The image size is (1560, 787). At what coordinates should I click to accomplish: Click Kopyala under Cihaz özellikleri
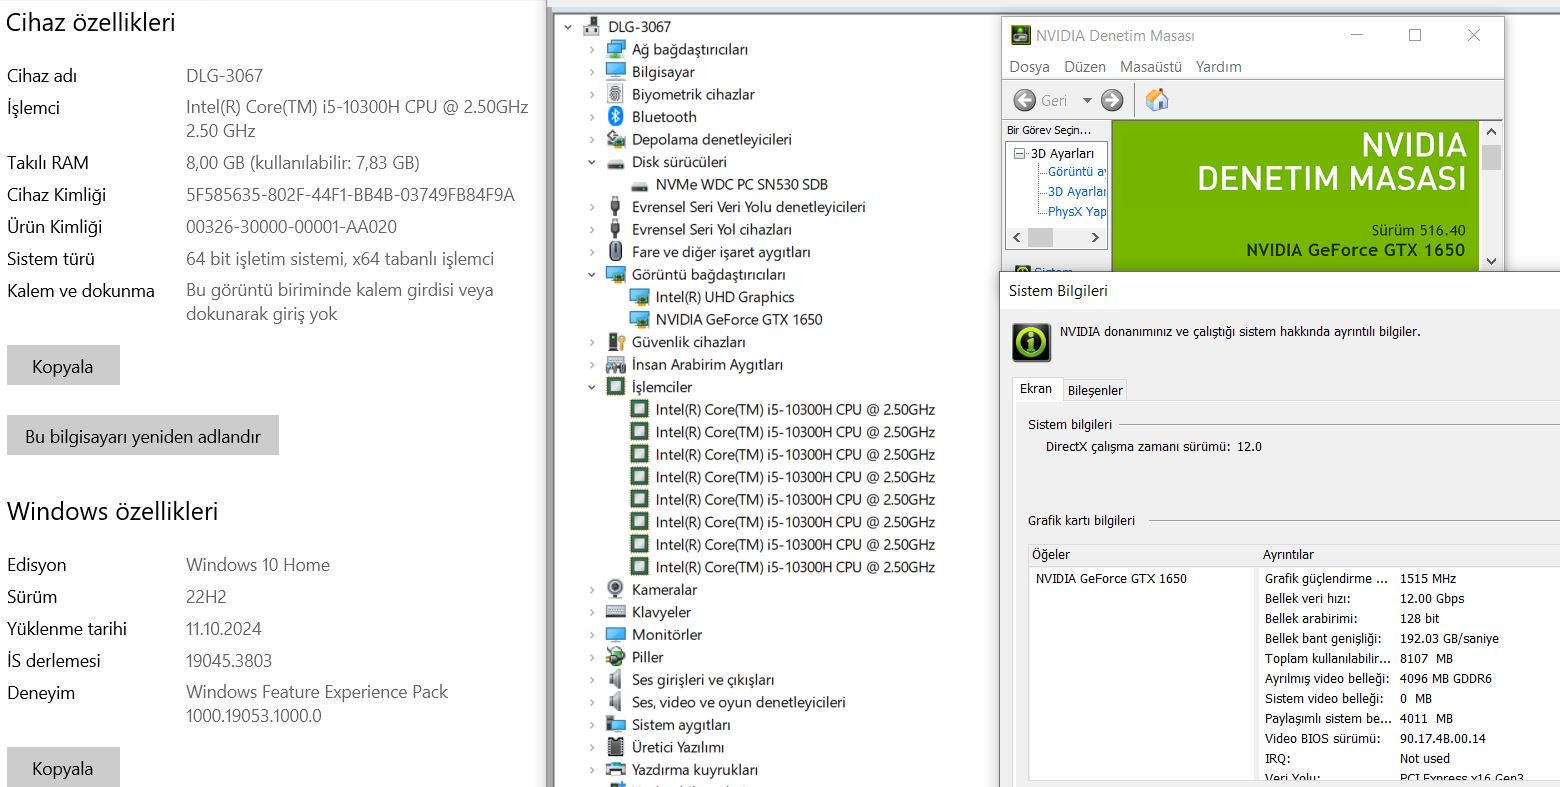tap(63, 366)
